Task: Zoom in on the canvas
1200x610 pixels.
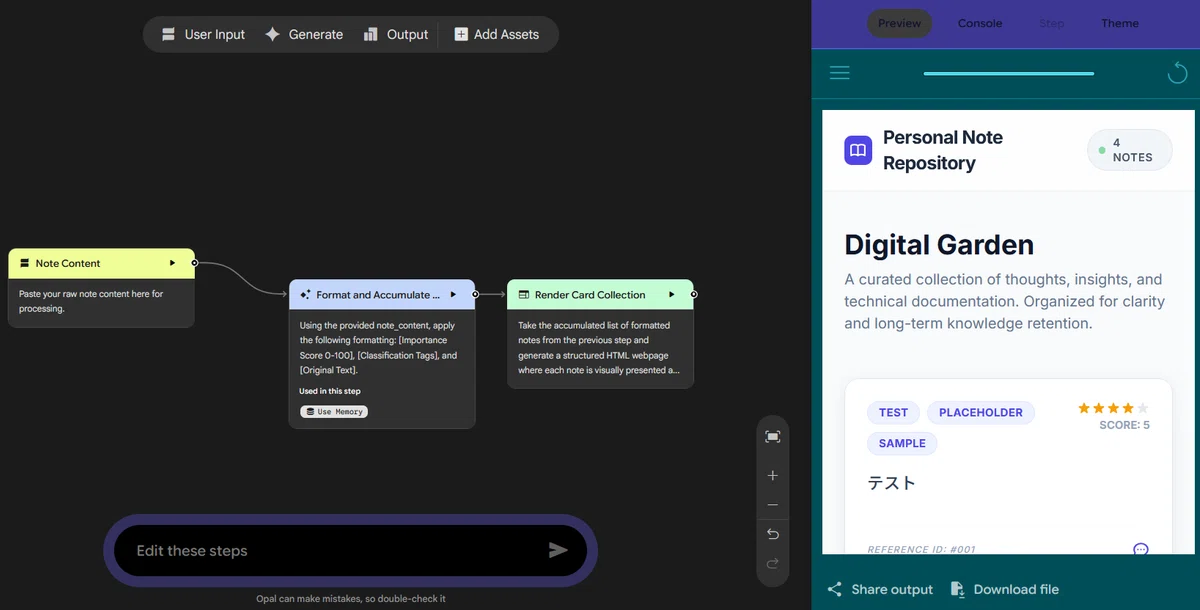Action: click(x=772, y=476)
